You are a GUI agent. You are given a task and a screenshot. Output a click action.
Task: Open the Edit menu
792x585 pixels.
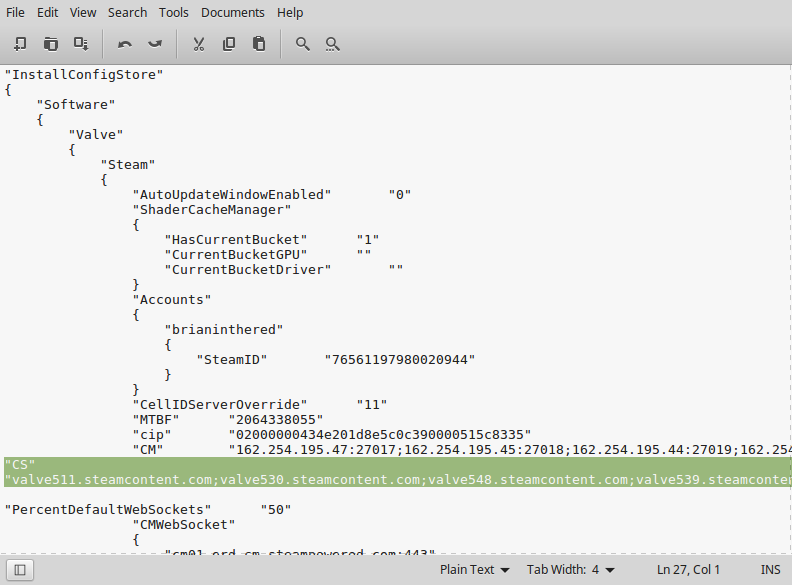click(47, 13)
